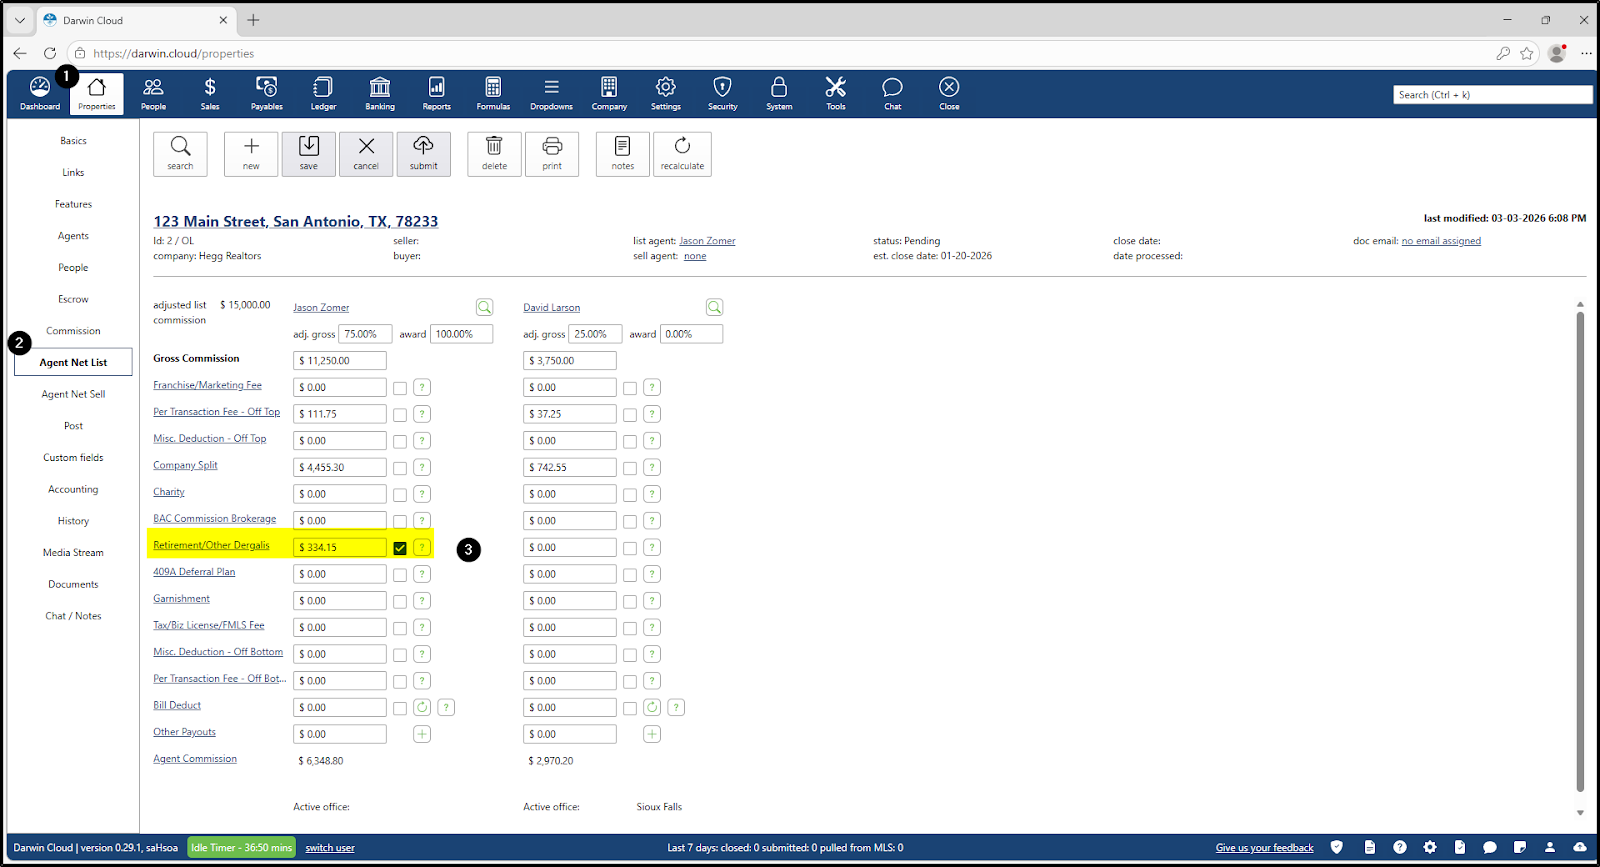Edit Jason Zomer's adj. gross percentage field
Screen dimensions: 1600x867
coord(365,334)
